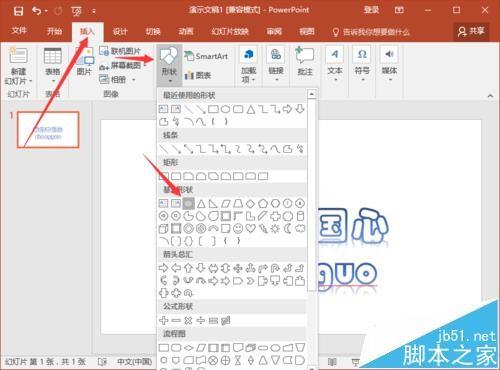Click scroll-up arrow of shapes gallery
This screenshot has height=370, width=500.
pos(311,94)
